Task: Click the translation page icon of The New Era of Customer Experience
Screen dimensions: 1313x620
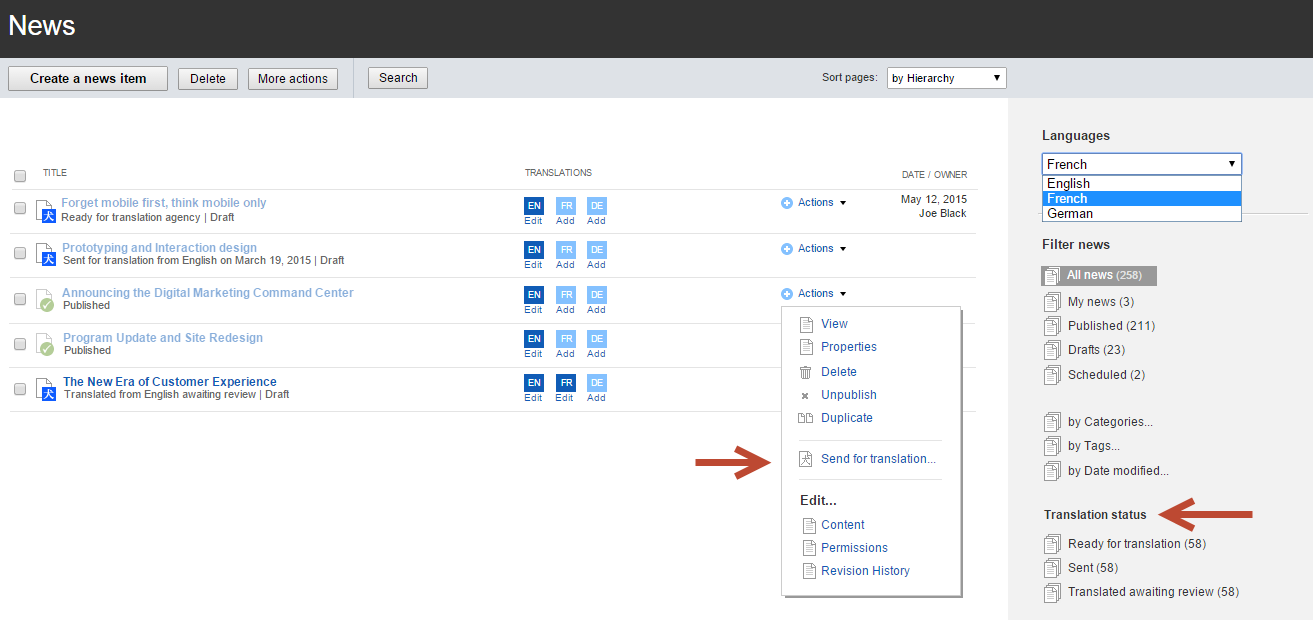Action: pyautogui.click(x=45, y=389)
